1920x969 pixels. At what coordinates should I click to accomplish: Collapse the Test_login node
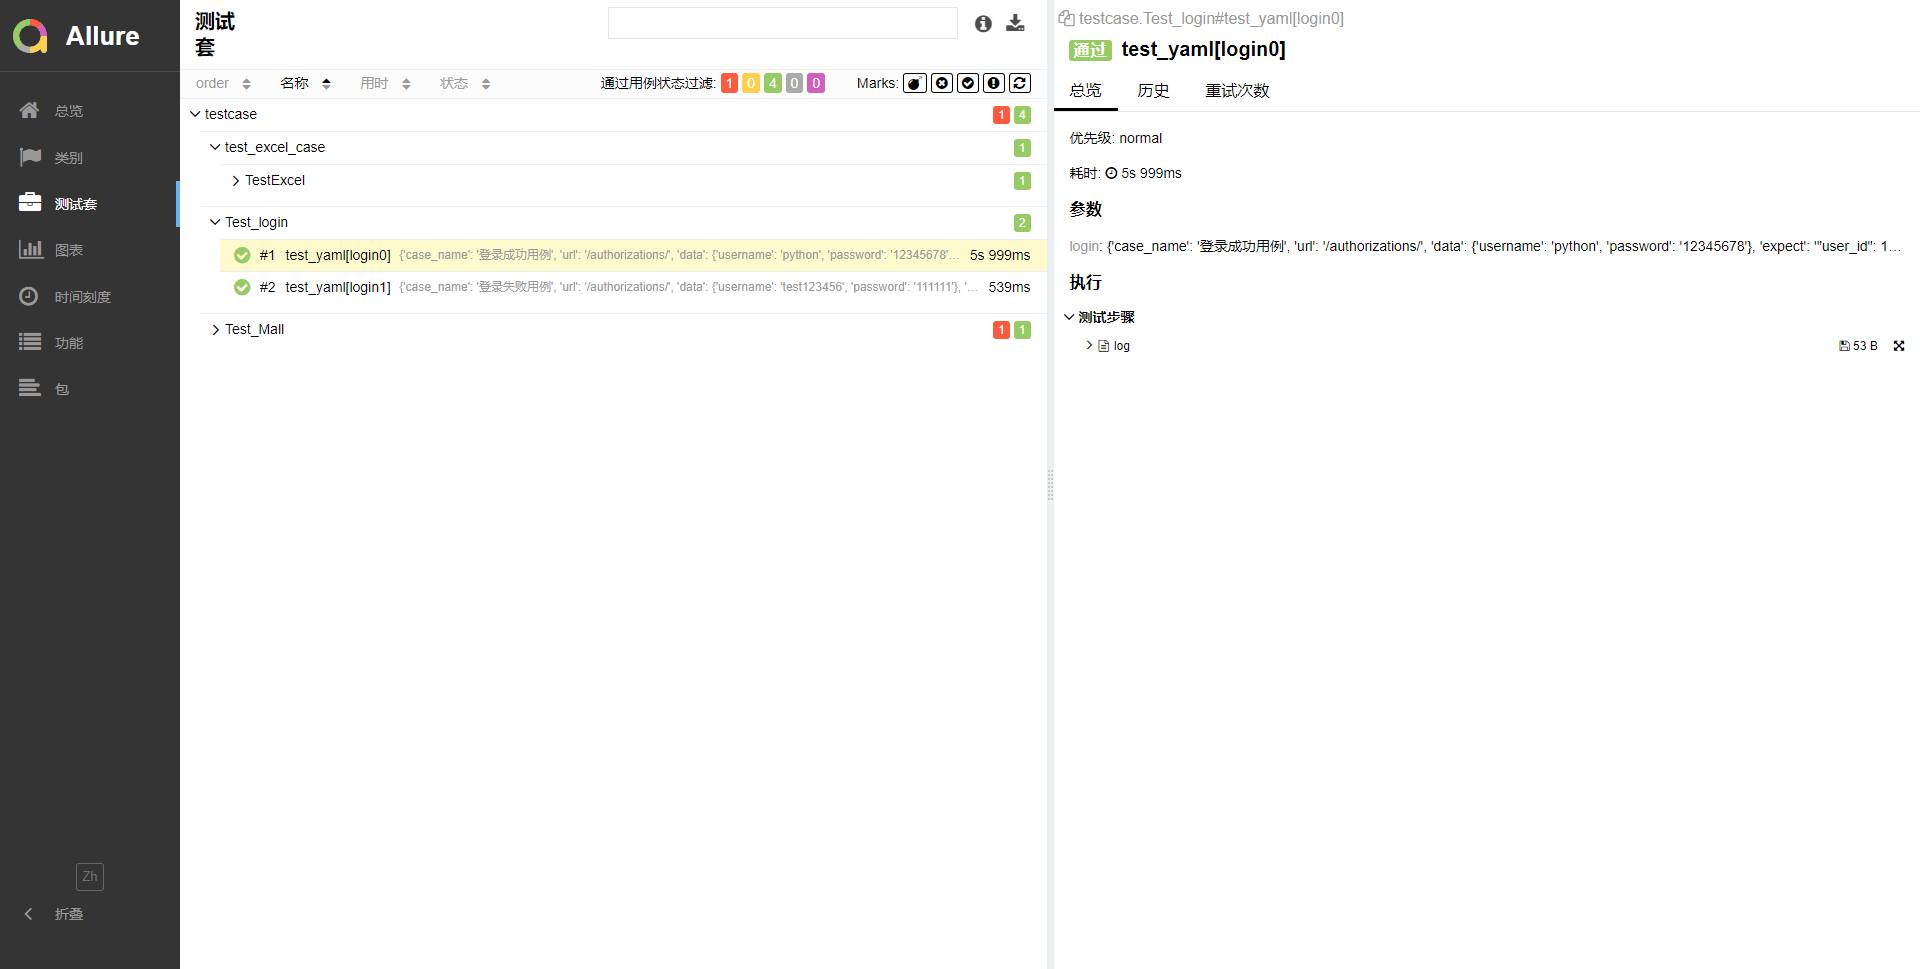coord(215,222)
